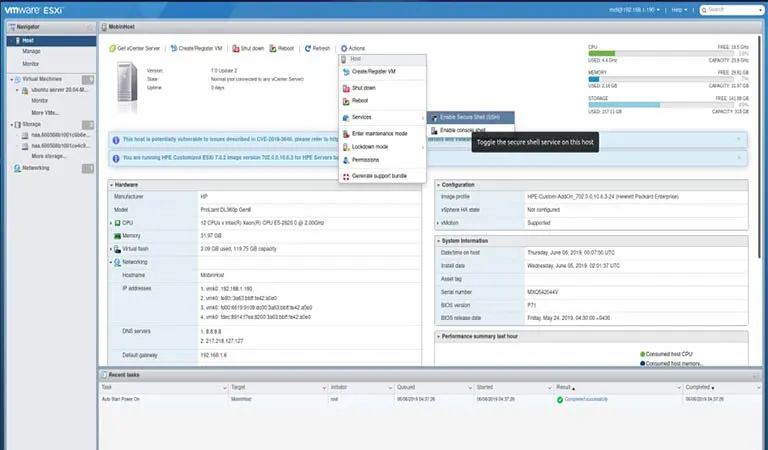Toggle the Consumed host CPU legend
The image size is (768, 450).
click(x=666, y=355)
